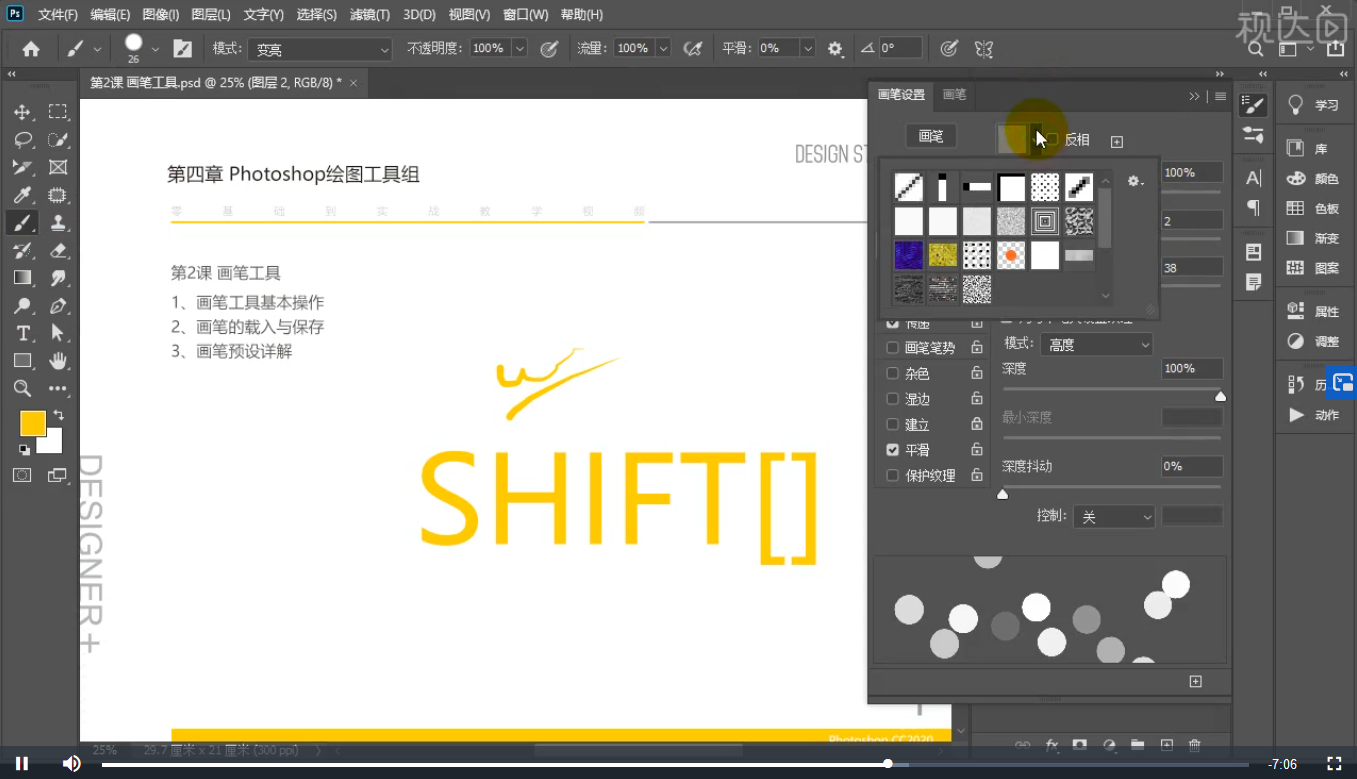This screenshot has width=1357, height=779.
Task: Expand the collapsed panel arrows in Brush Settings
Action: (x=1194, y=96)
